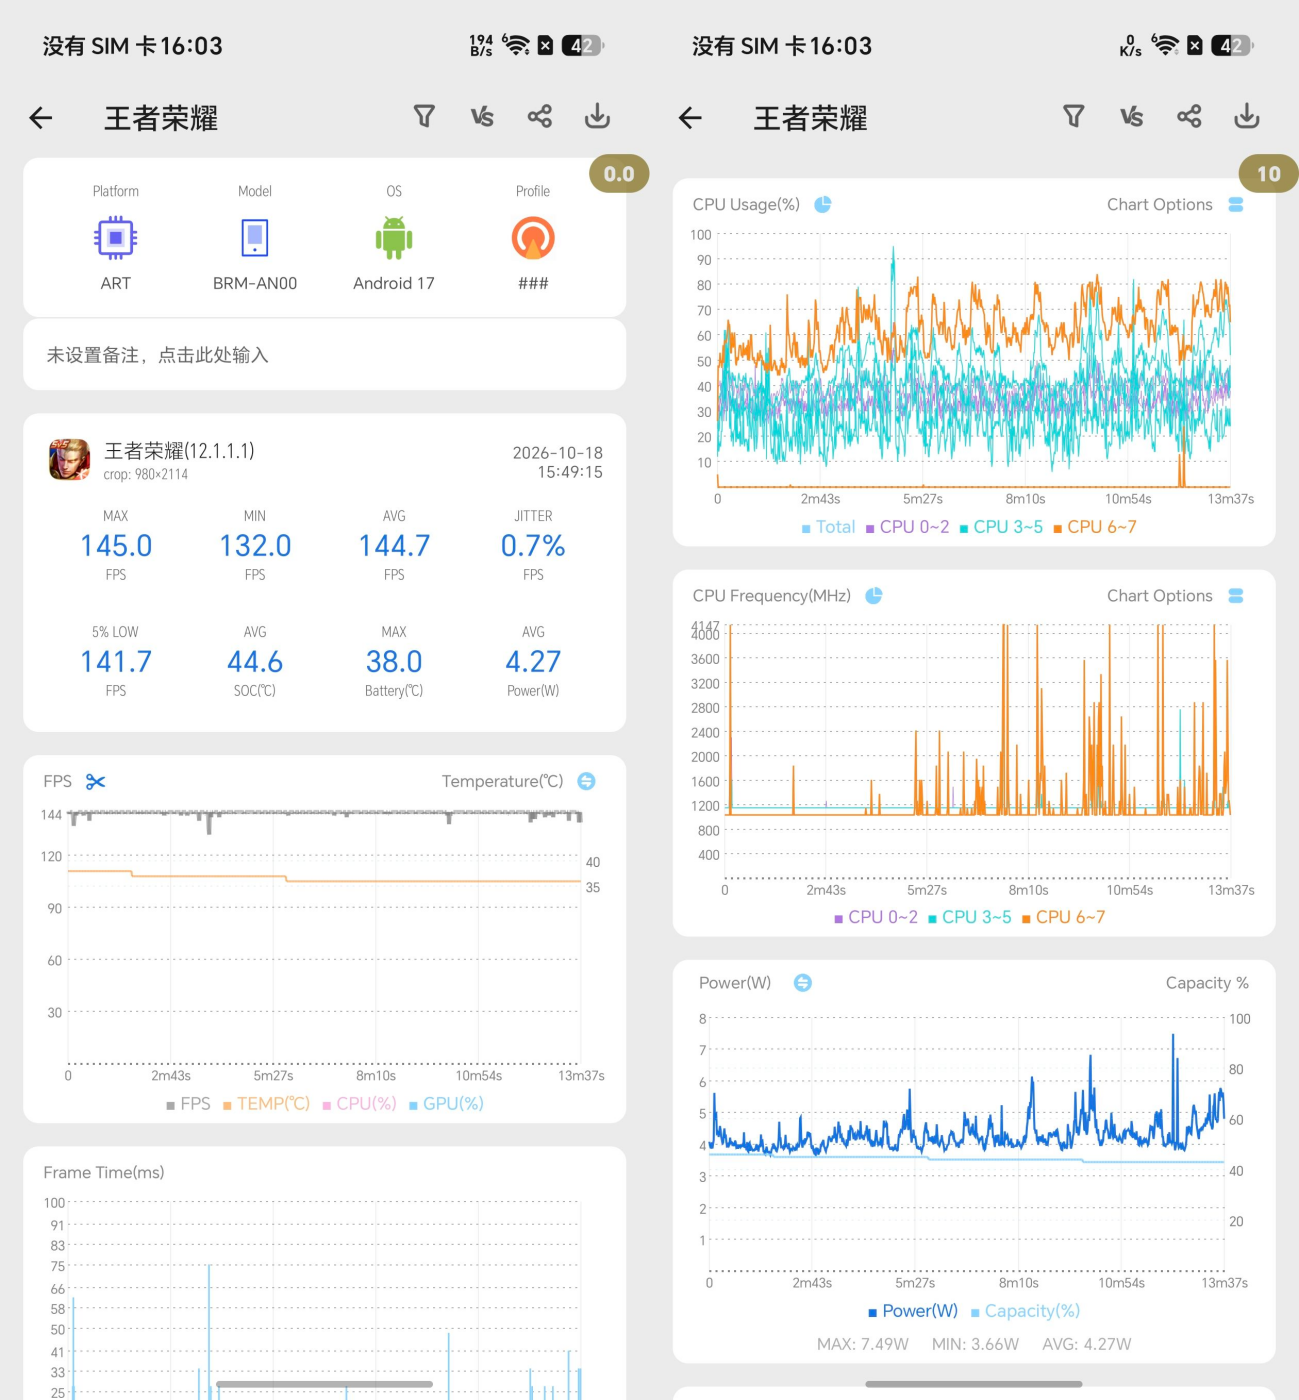Tap the left status bar Wi-Fi icon
This screenshot has height=1400, width=1299.
516,45
